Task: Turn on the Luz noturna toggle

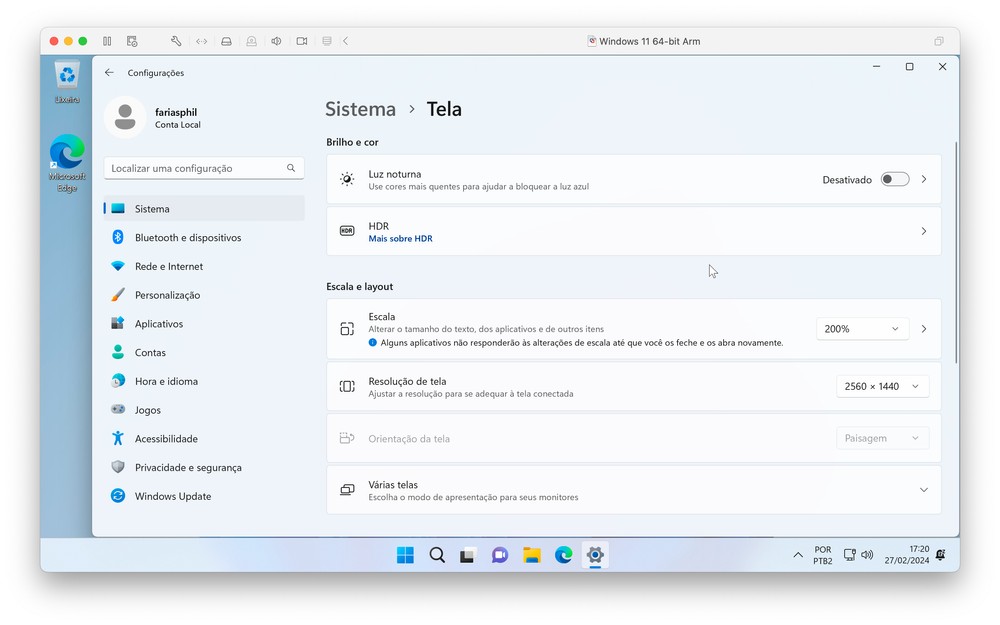Action: click(895, 179)
